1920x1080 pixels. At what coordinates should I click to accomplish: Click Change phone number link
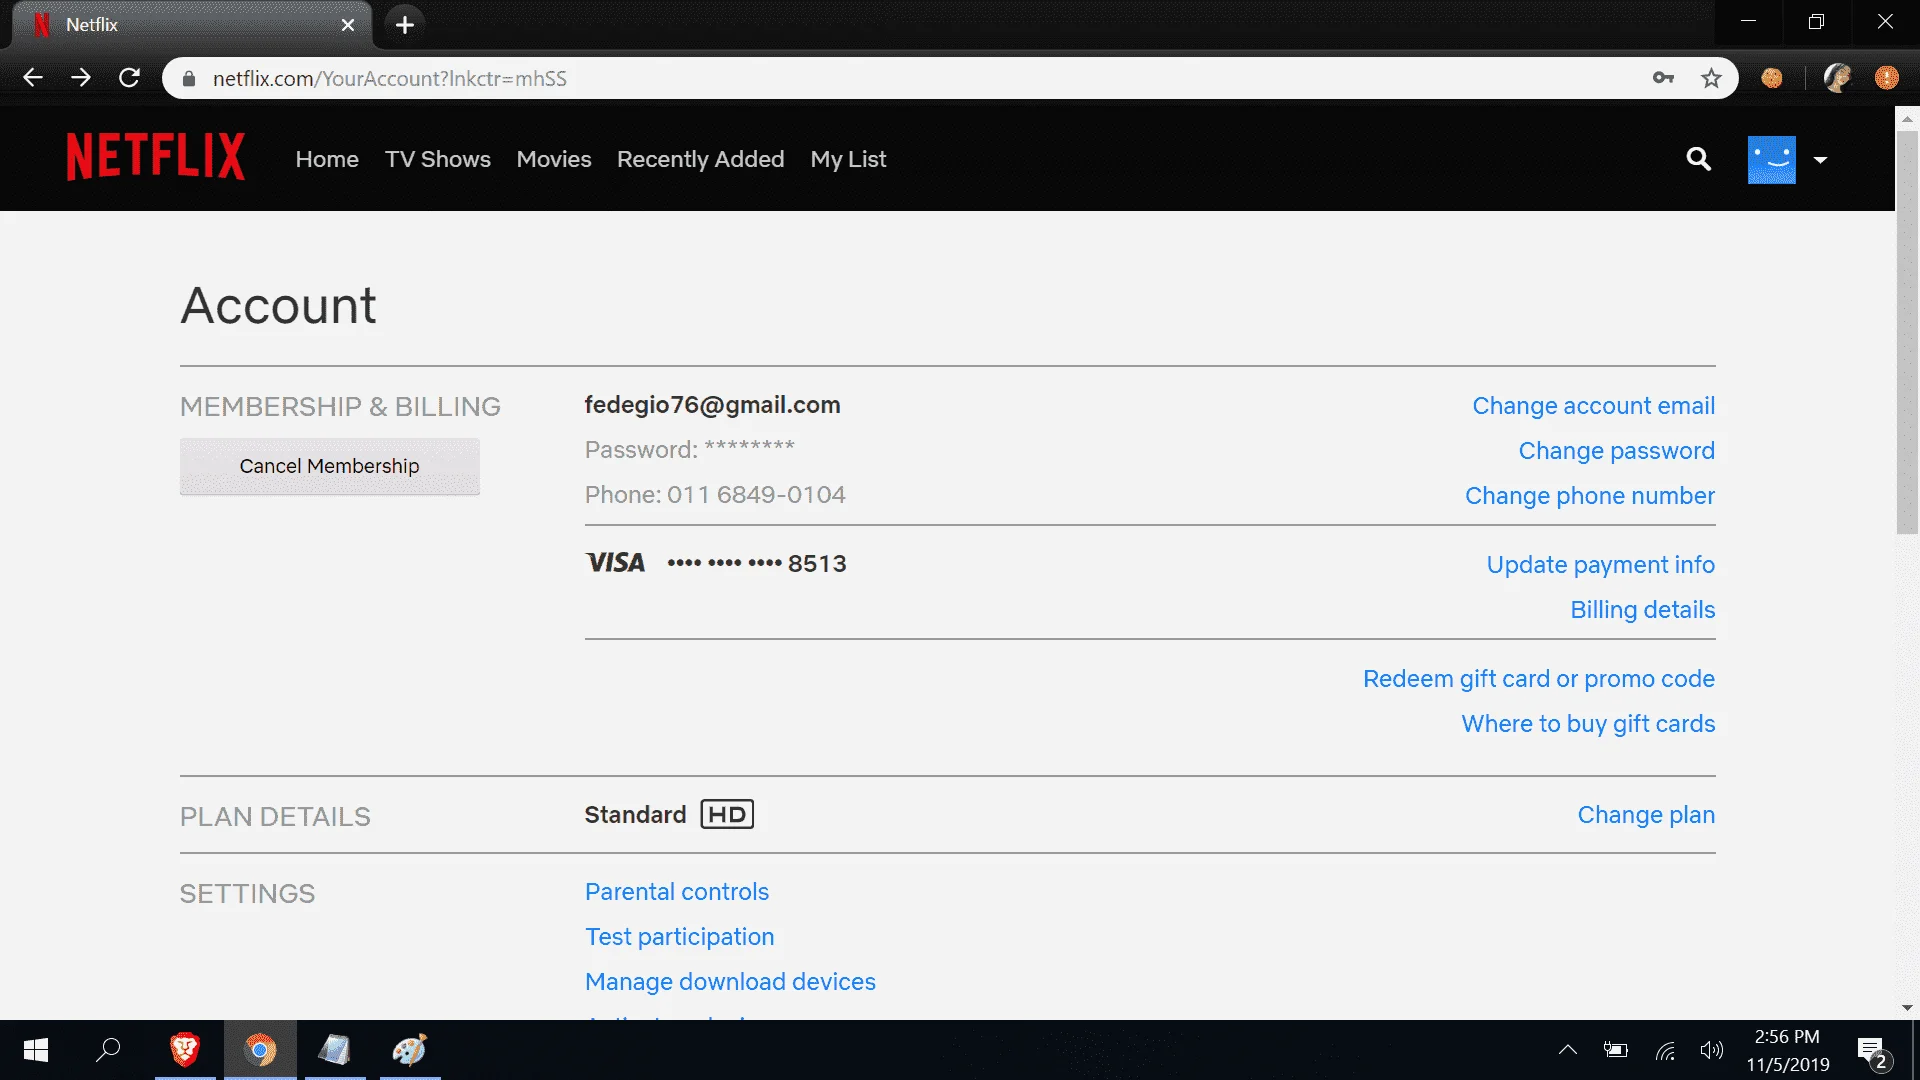(1590, 496)
